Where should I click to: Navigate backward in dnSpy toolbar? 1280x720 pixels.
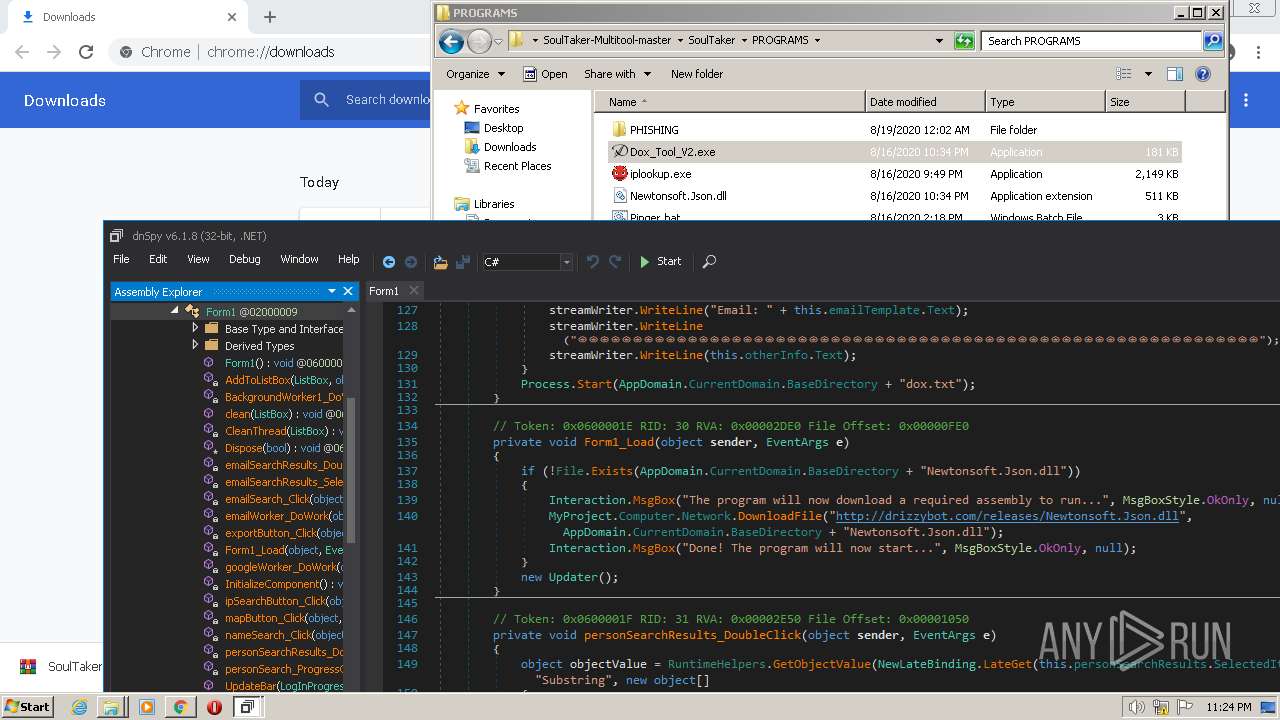pos(389,262)
